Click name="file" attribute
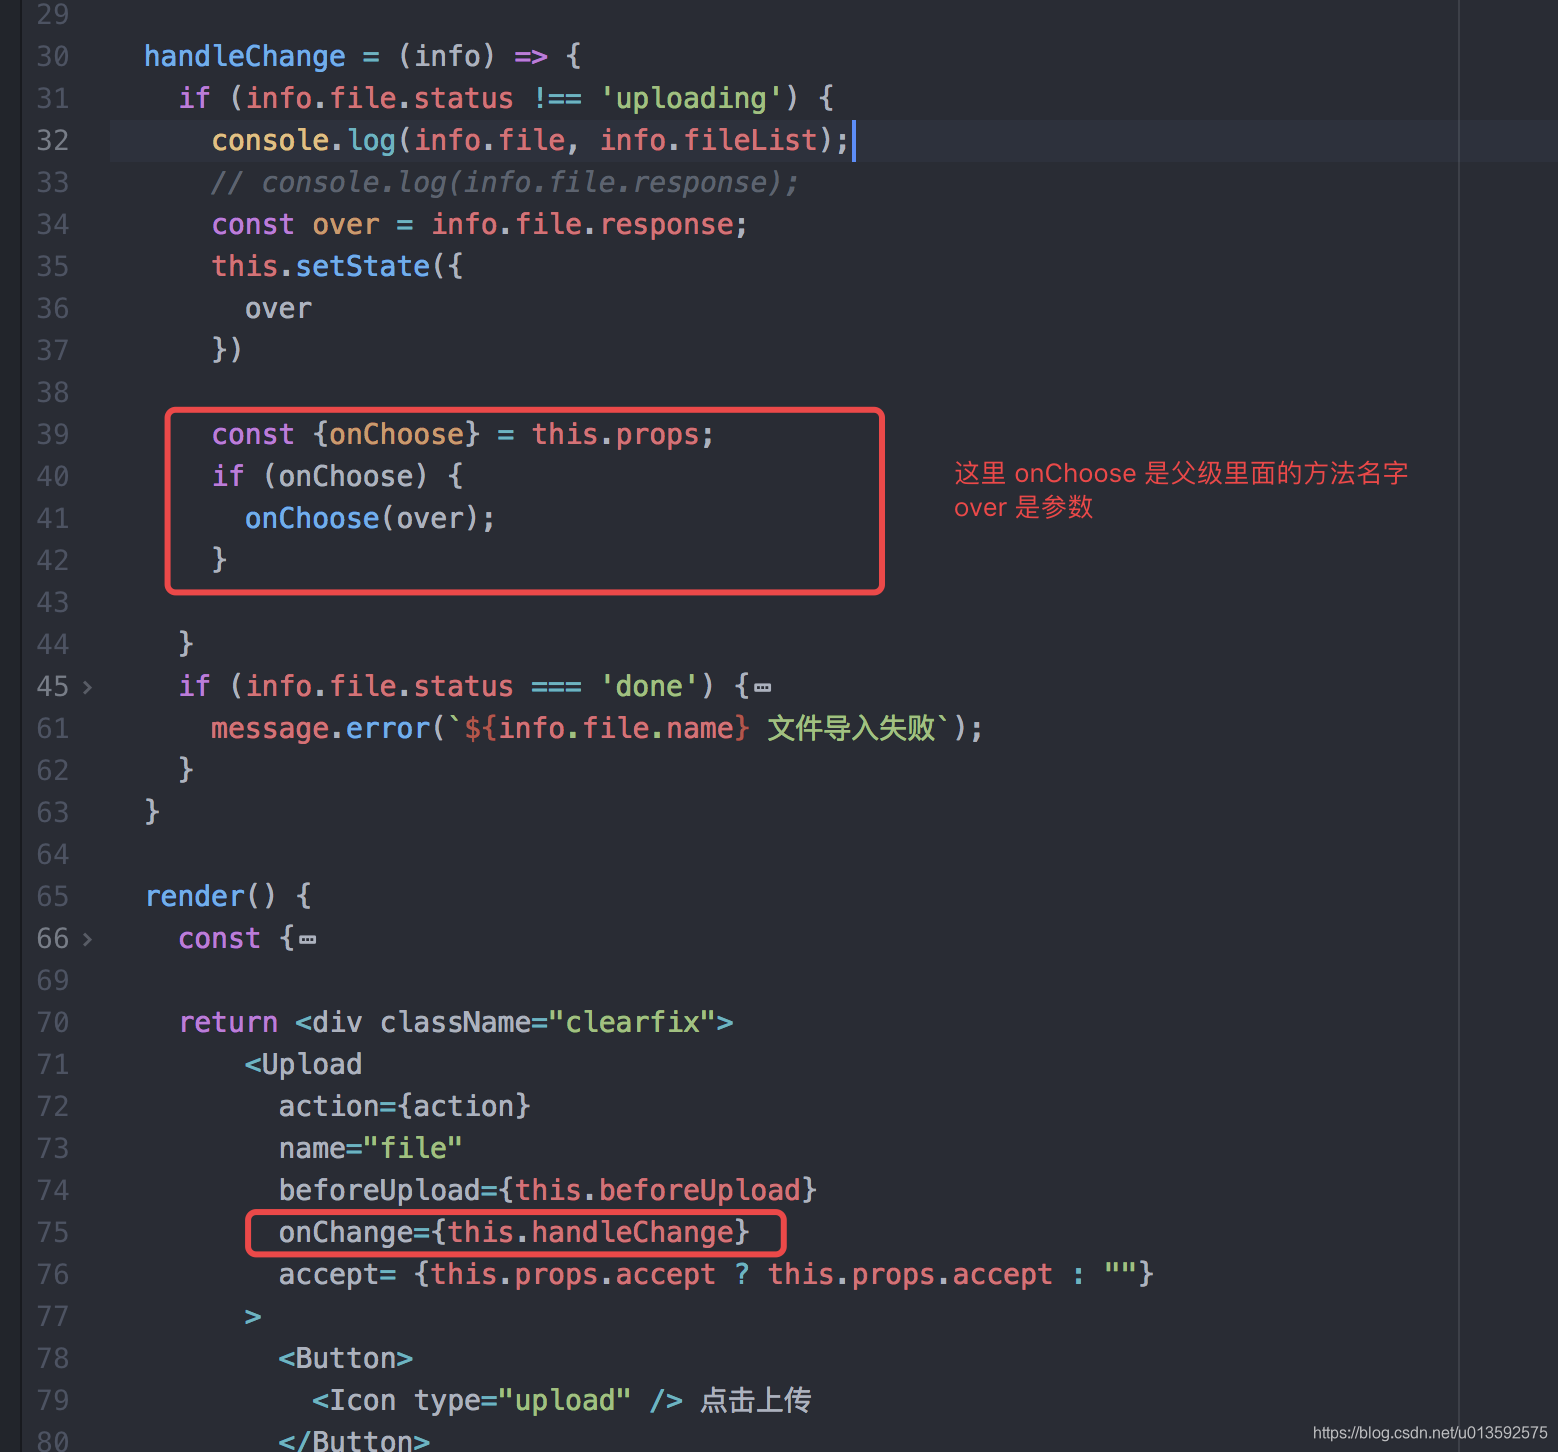Viewport: 1558px width, 1452px height. pos(370,1148)
